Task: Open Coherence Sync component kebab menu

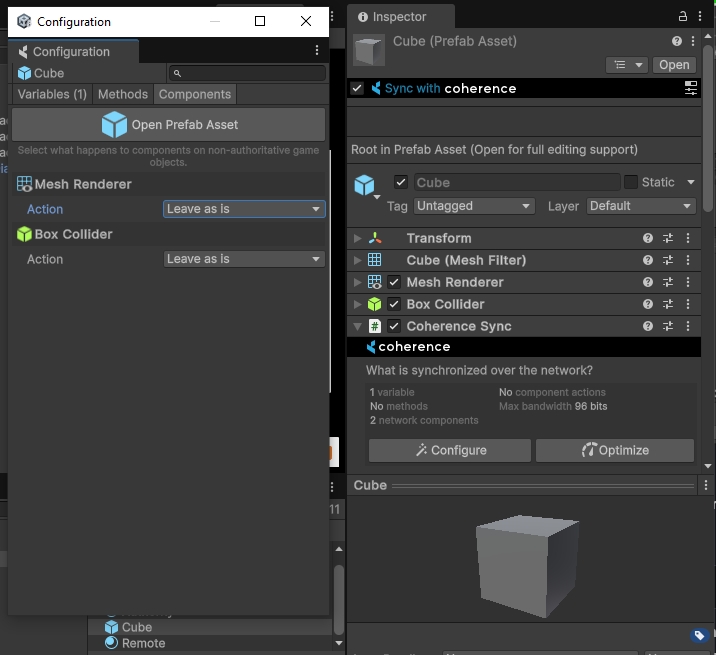Action: tap(688, 326)
